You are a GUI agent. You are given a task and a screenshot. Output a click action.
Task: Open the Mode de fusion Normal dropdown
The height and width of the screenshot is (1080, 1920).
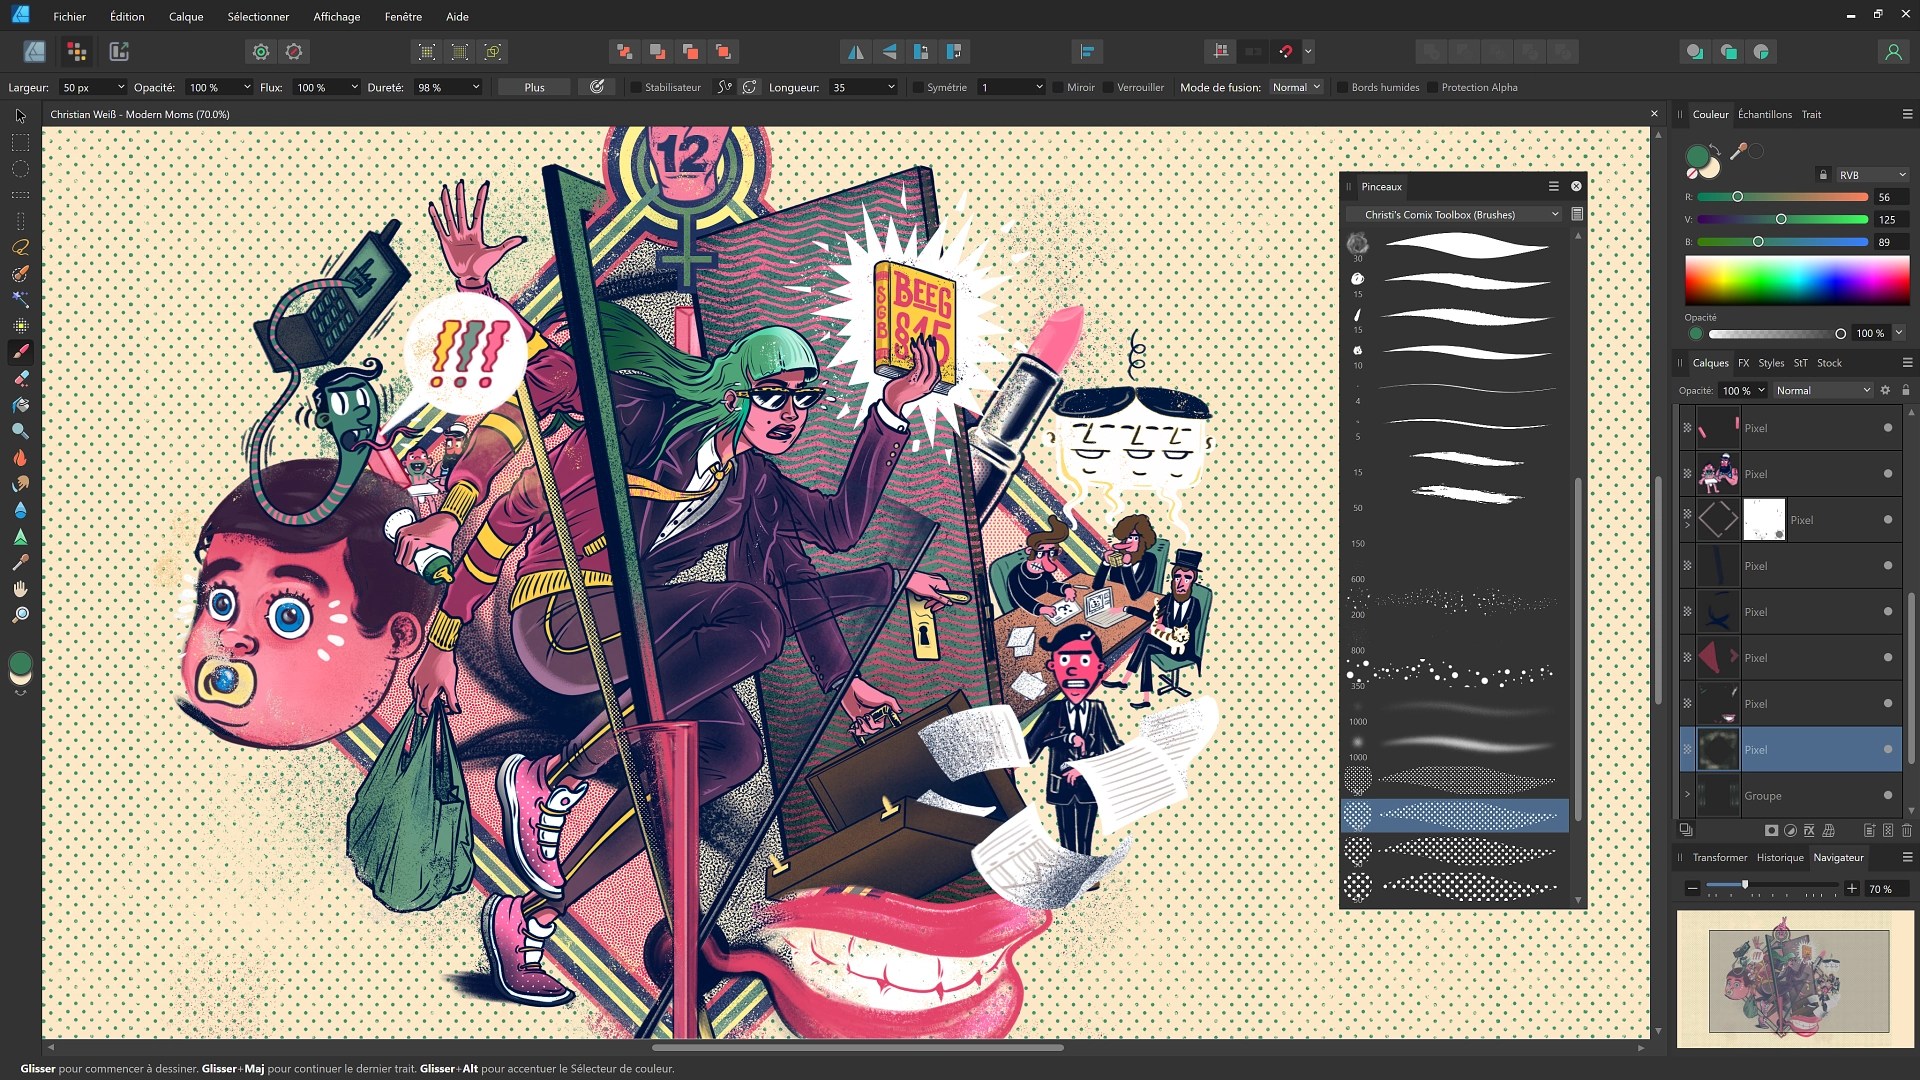point(1296,88)
